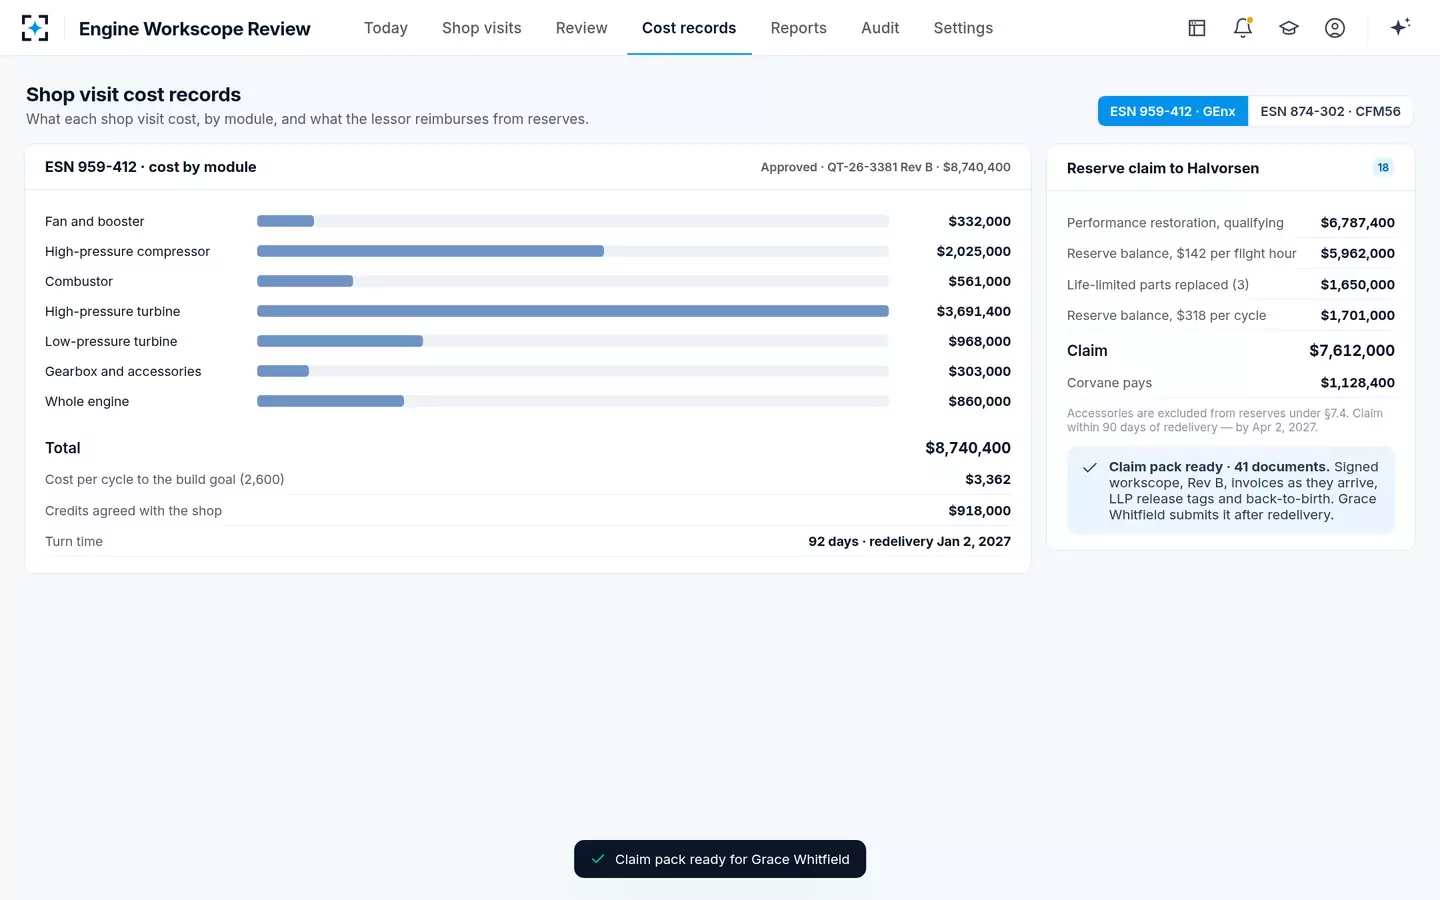Click Reserve balance $142 per flight hour
This screenshot has width=1440, height=900.
tap(1231, 254)
